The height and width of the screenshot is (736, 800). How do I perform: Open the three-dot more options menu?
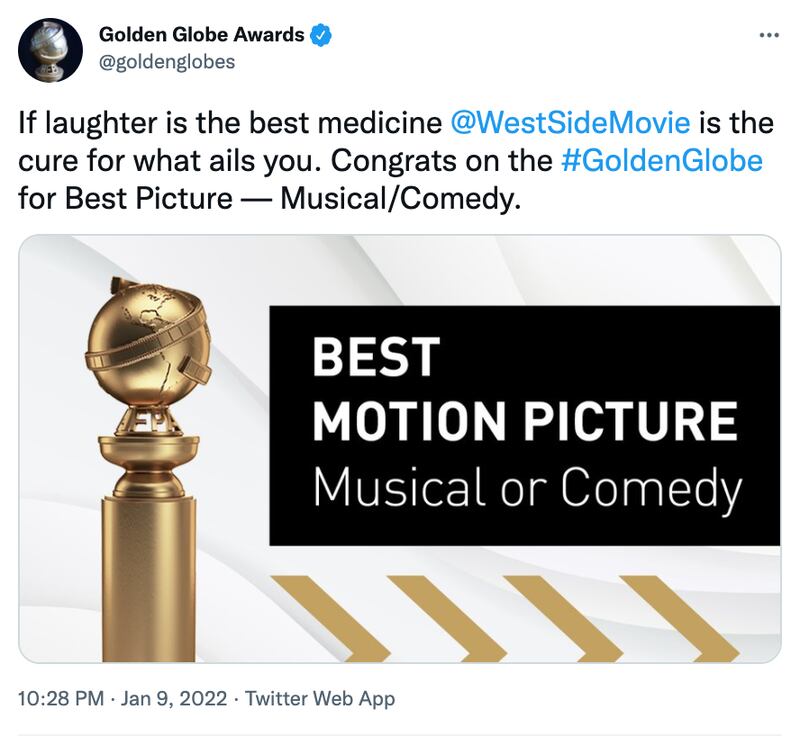click(768, 36)
